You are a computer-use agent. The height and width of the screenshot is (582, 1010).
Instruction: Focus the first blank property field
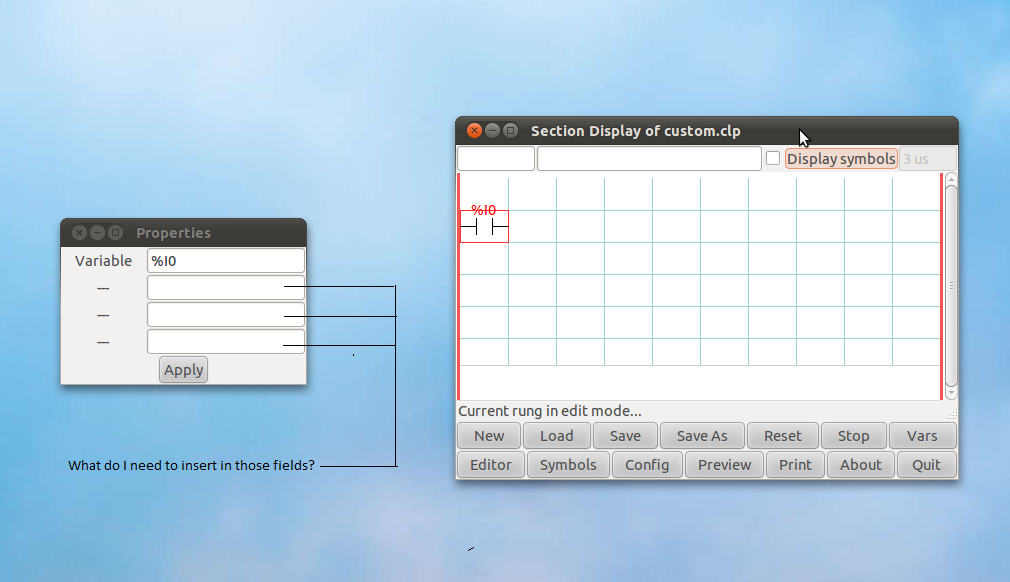(x=225, y=287)
